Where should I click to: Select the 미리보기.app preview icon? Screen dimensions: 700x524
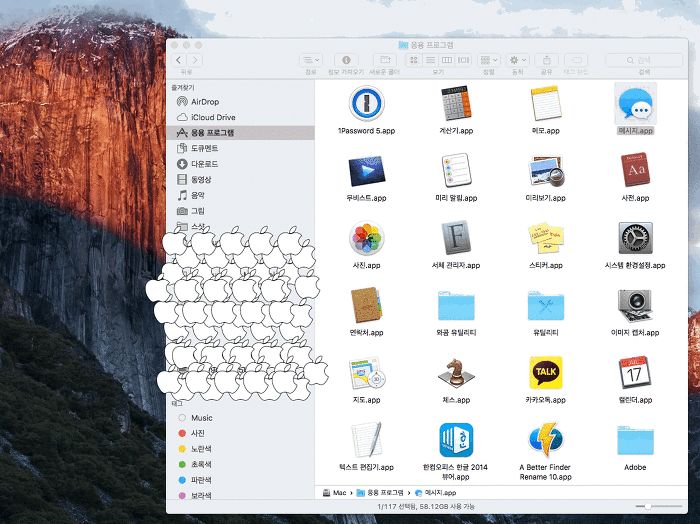546,171
